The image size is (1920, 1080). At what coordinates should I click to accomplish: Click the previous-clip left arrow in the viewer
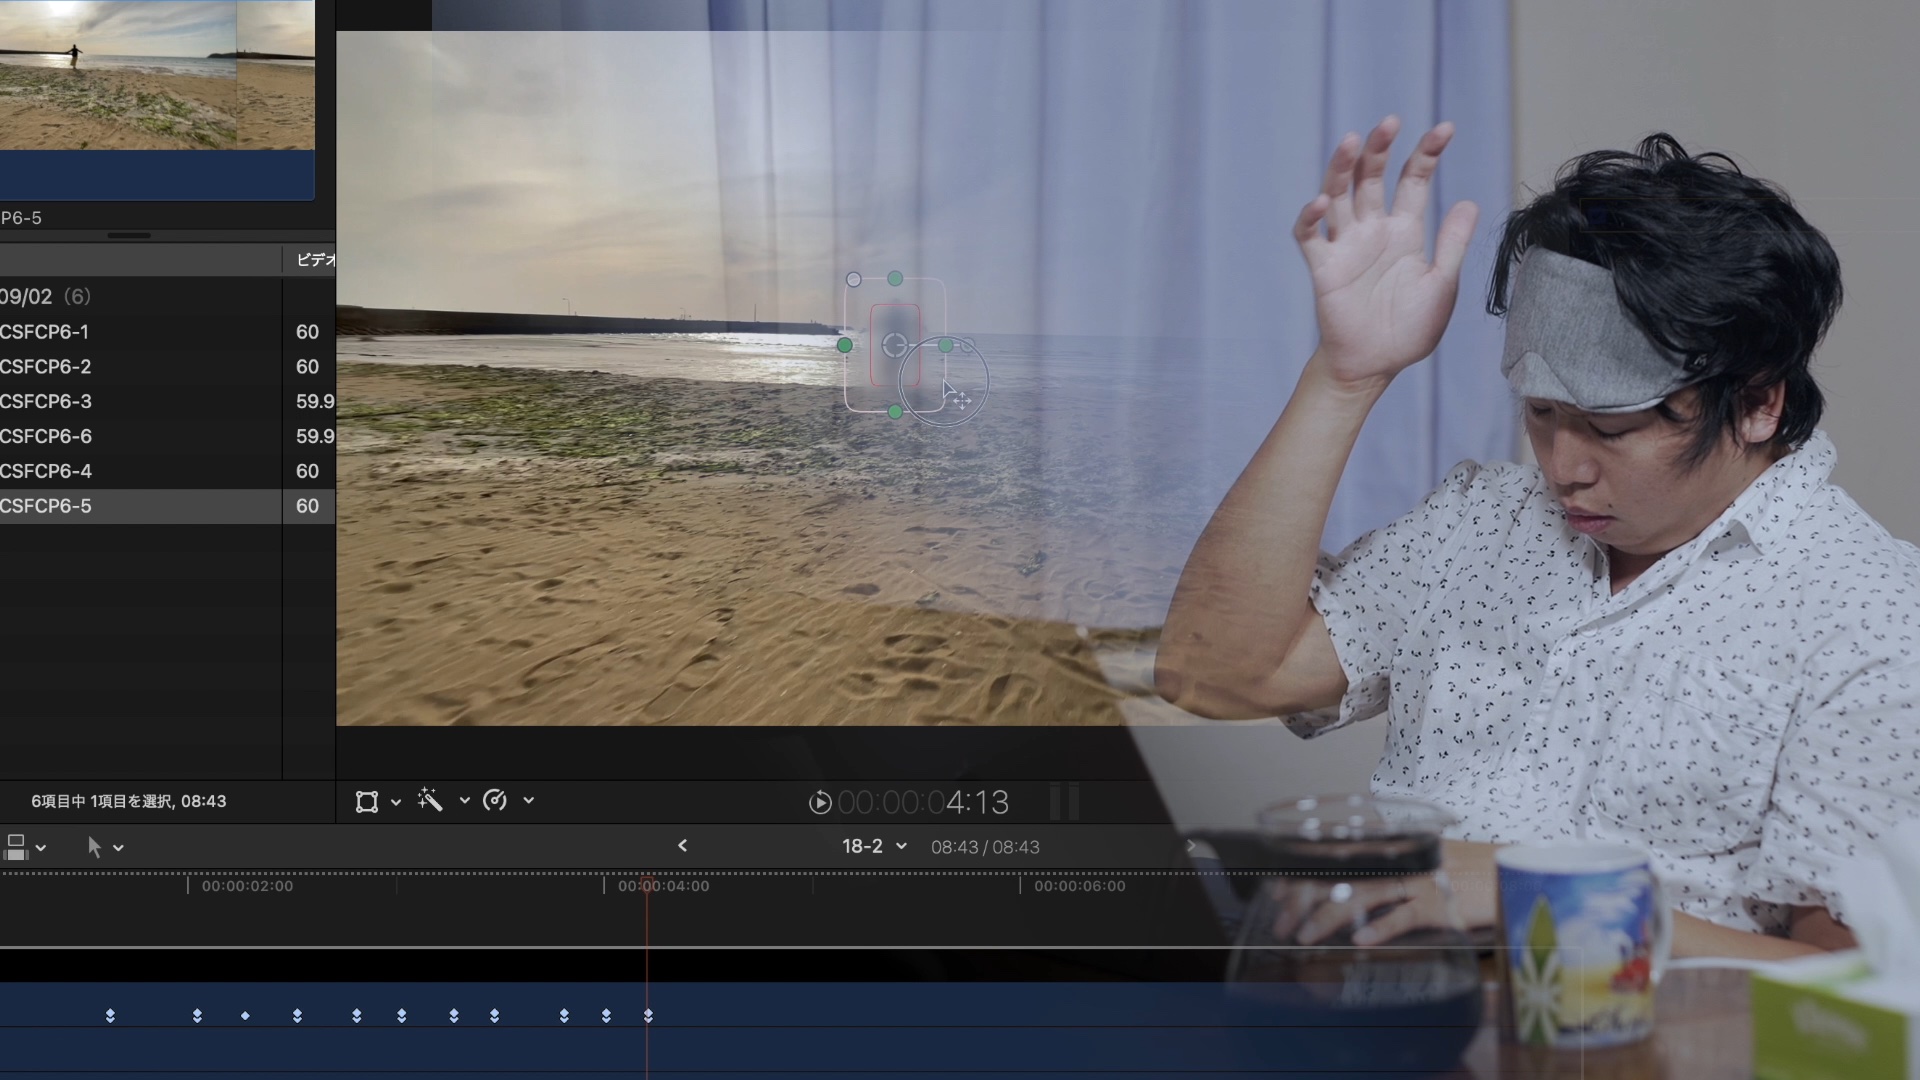[683, 845]
